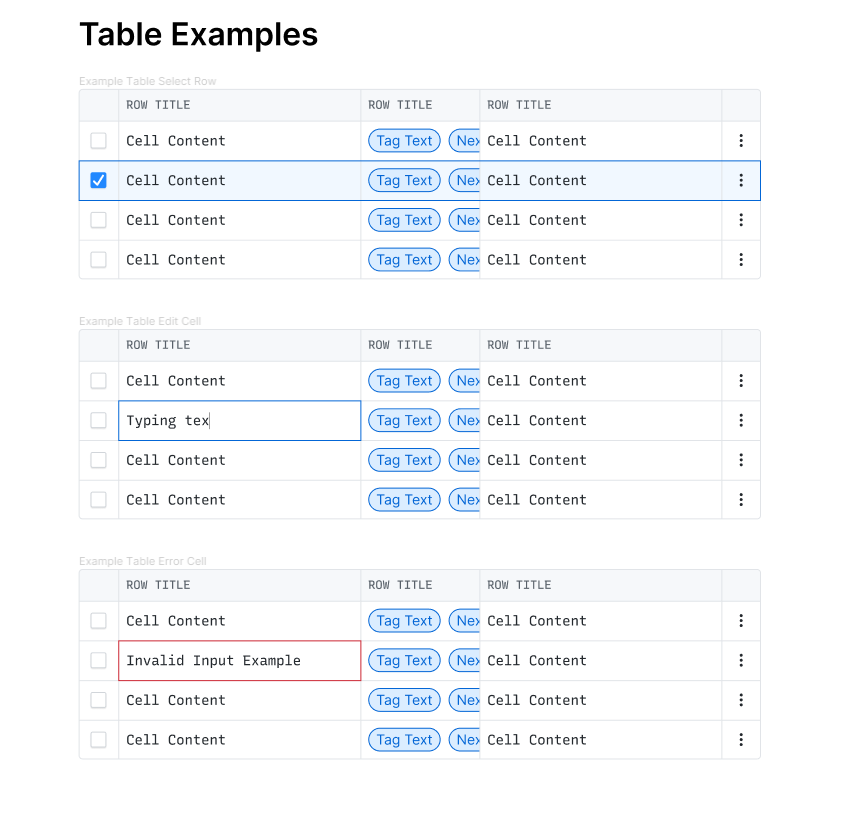Open three-dot menu on last row of Error table
This screenshot has height=813, width=847.
[x=741, y=740]
